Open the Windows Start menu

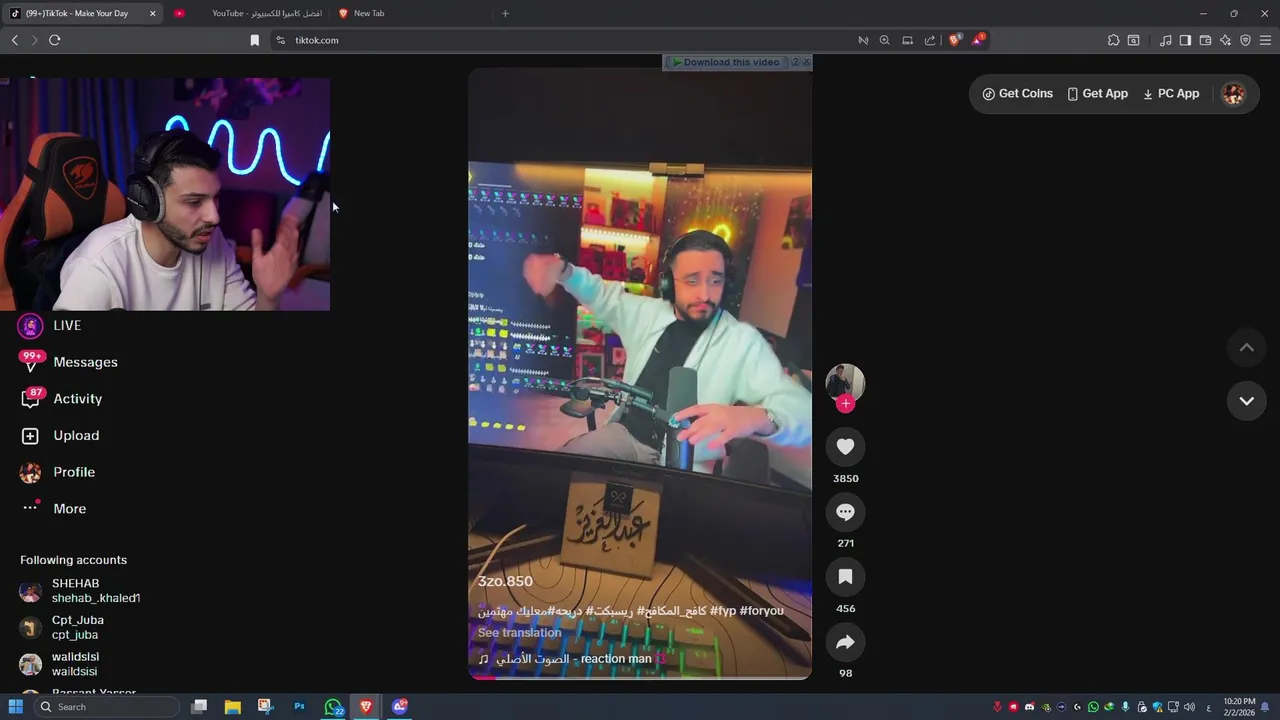click(x=15, y=707)
